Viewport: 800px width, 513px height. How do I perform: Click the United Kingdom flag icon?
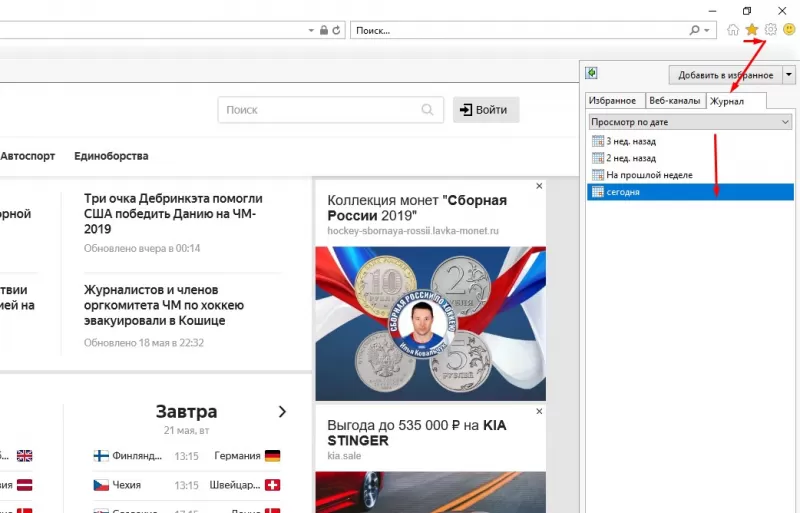point(24,456)
